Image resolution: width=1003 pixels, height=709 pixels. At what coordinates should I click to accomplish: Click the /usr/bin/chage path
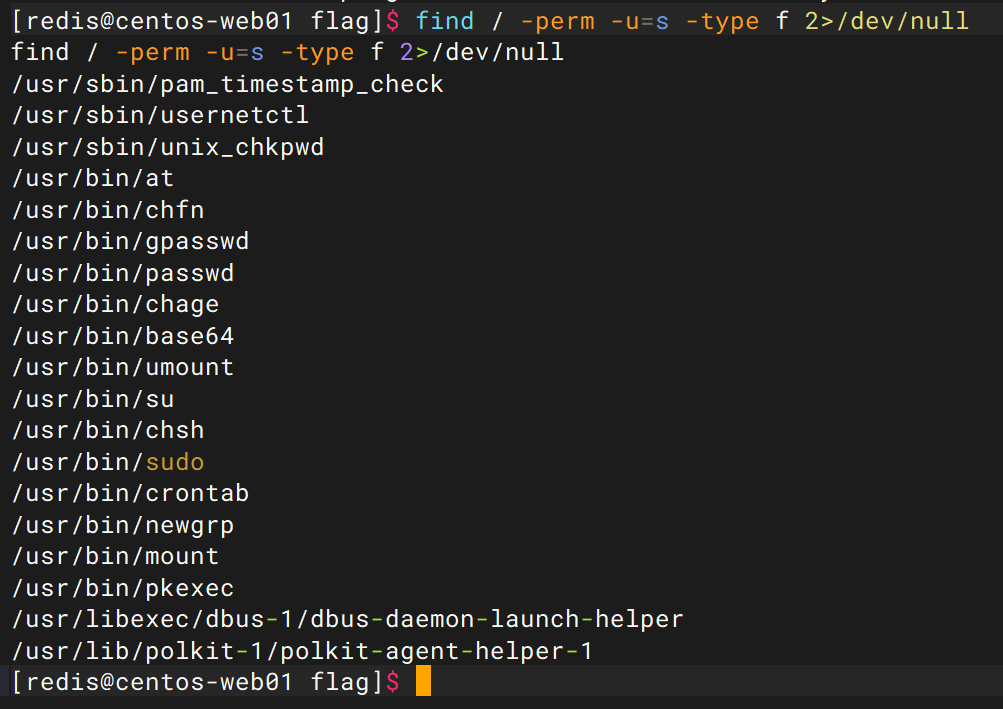coord(116,304)
